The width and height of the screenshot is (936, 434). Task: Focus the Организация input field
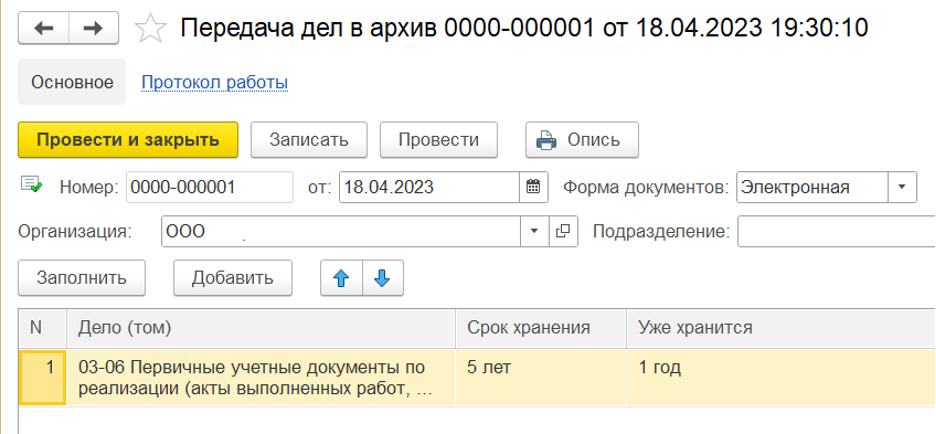(x=341, y=232)
